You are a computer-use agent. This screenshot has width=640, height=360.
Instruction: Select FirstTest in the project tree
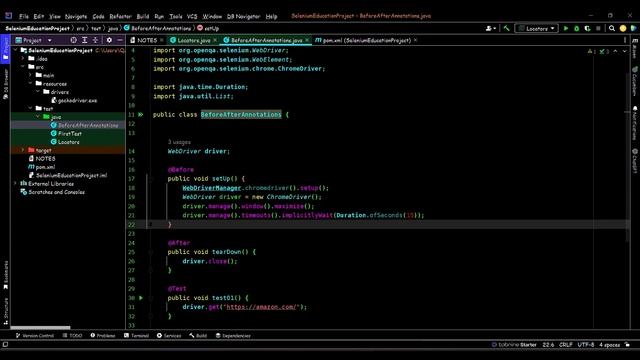[69, 133]
